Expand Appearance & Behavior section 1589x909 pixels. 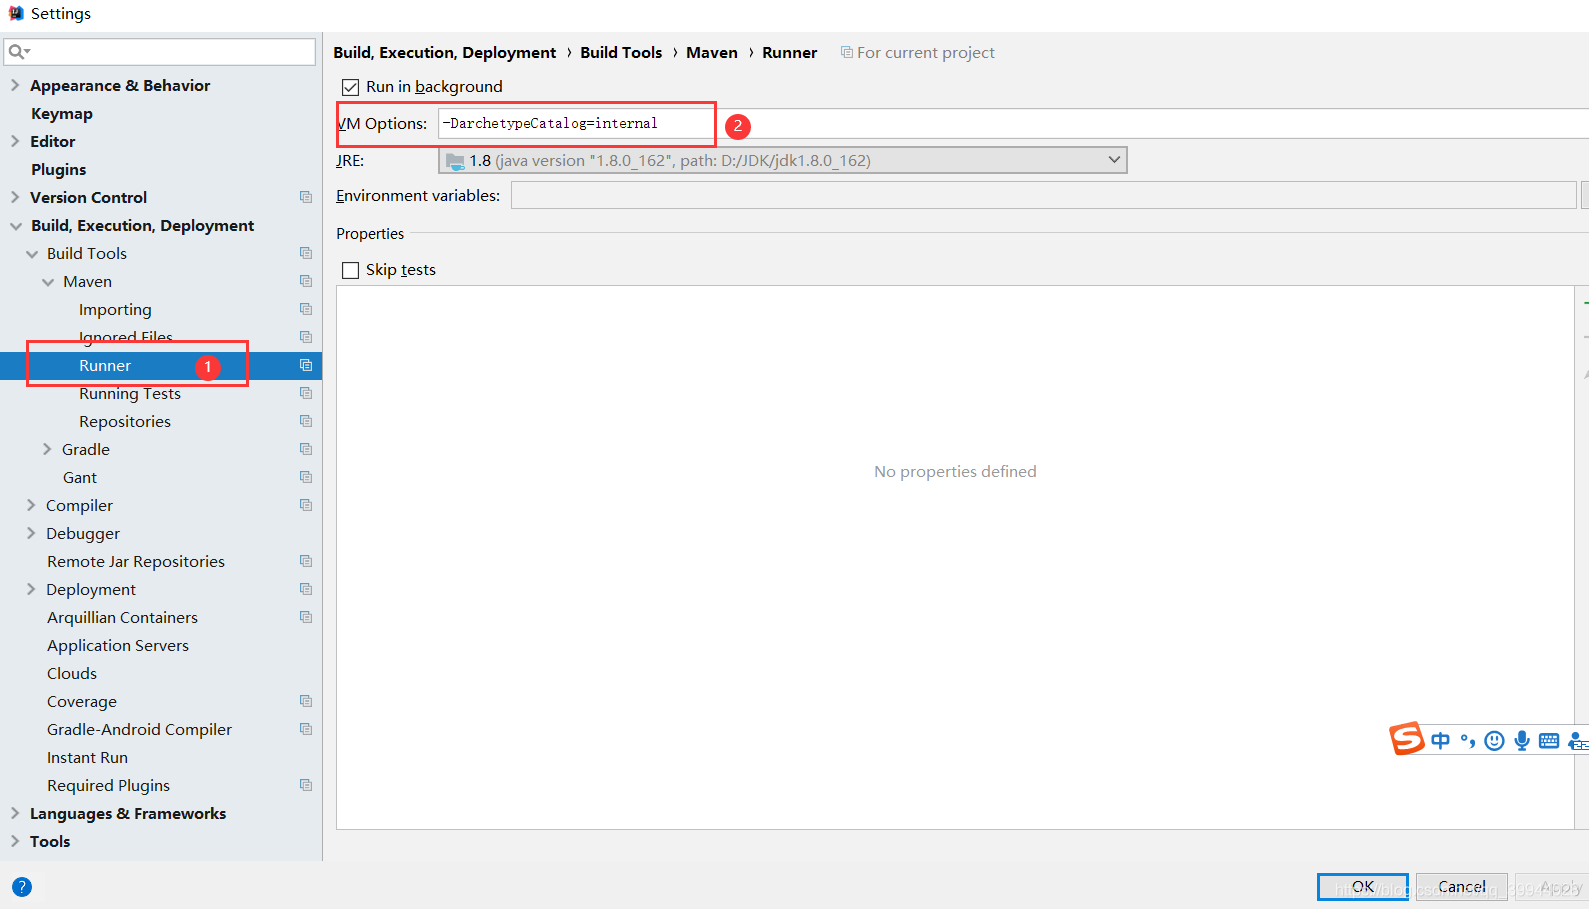click(15, 85)
